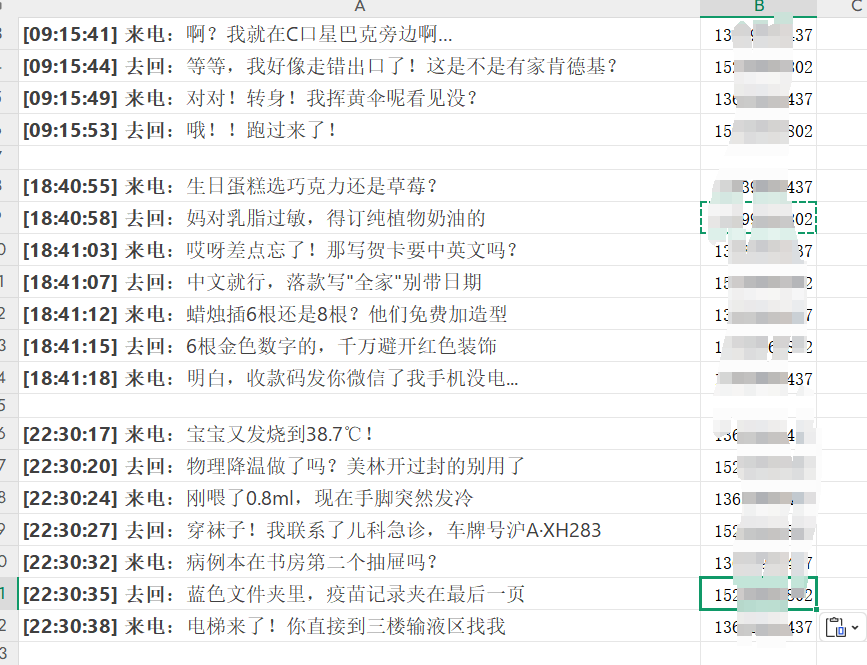
Task: Click the 09:15:44 KFC message cell
Action: (359, 66)
